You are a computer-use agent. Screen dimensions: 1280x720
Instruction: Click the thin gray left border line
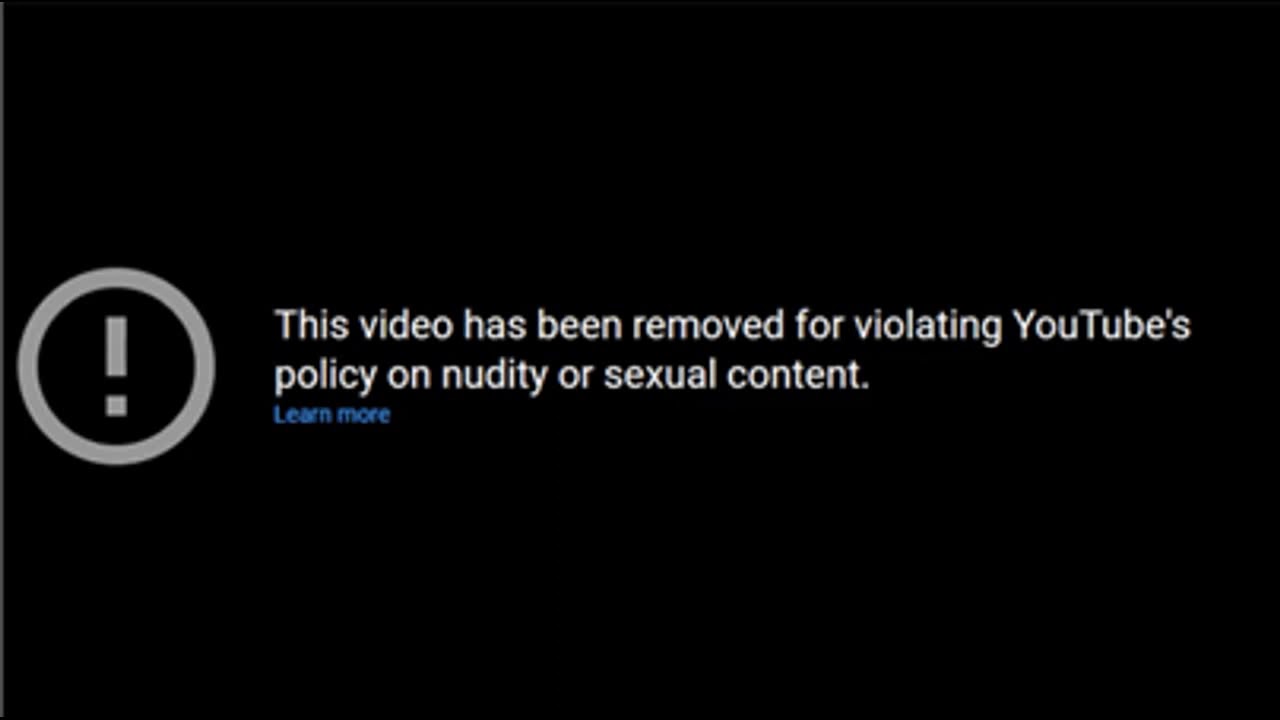(2, 360)
